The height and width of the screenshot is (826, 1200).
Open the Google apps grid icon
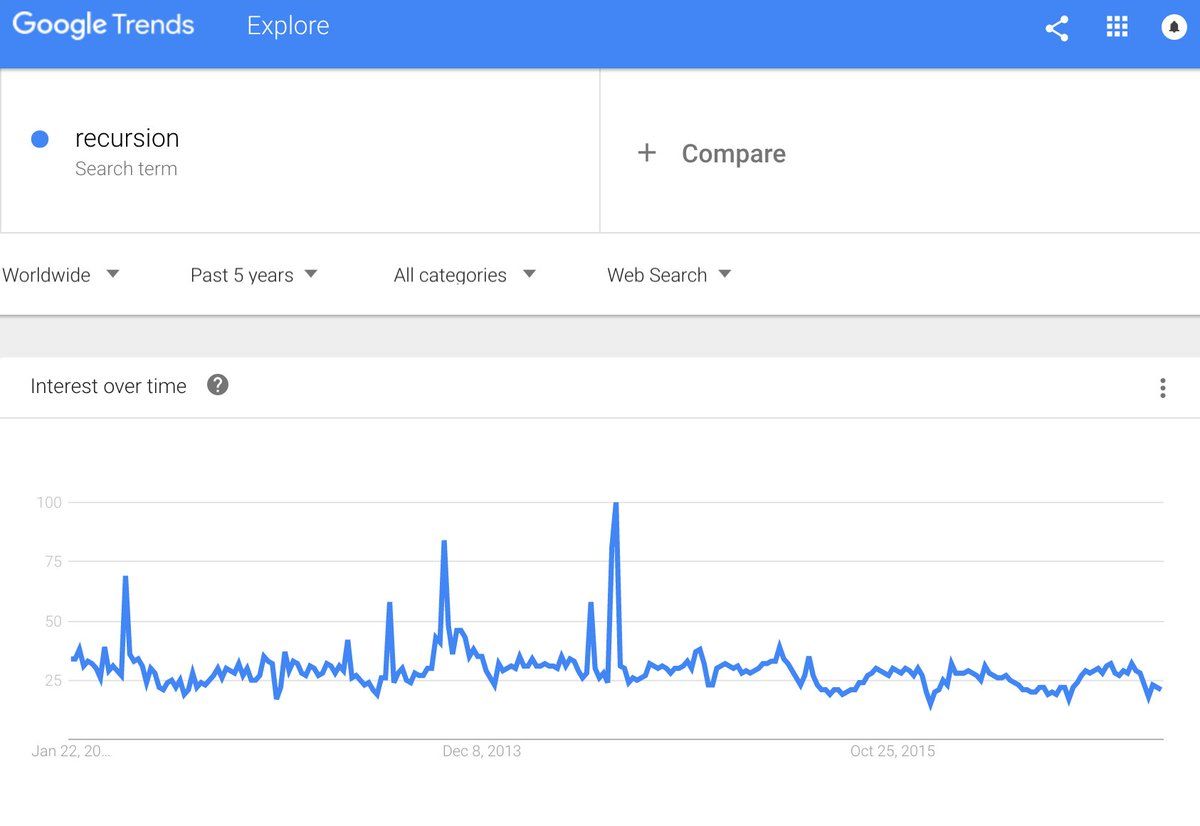tap(1117, 27)
